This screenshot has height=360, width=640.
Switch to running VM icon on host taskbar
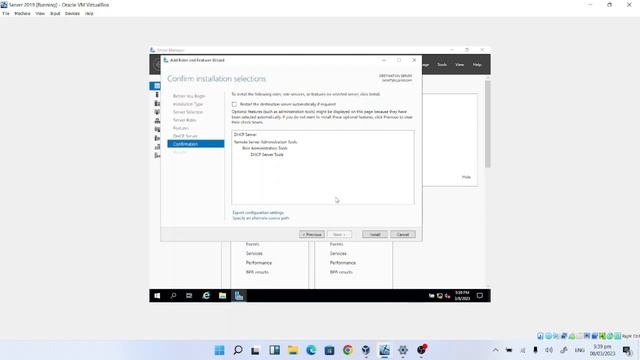384,350
